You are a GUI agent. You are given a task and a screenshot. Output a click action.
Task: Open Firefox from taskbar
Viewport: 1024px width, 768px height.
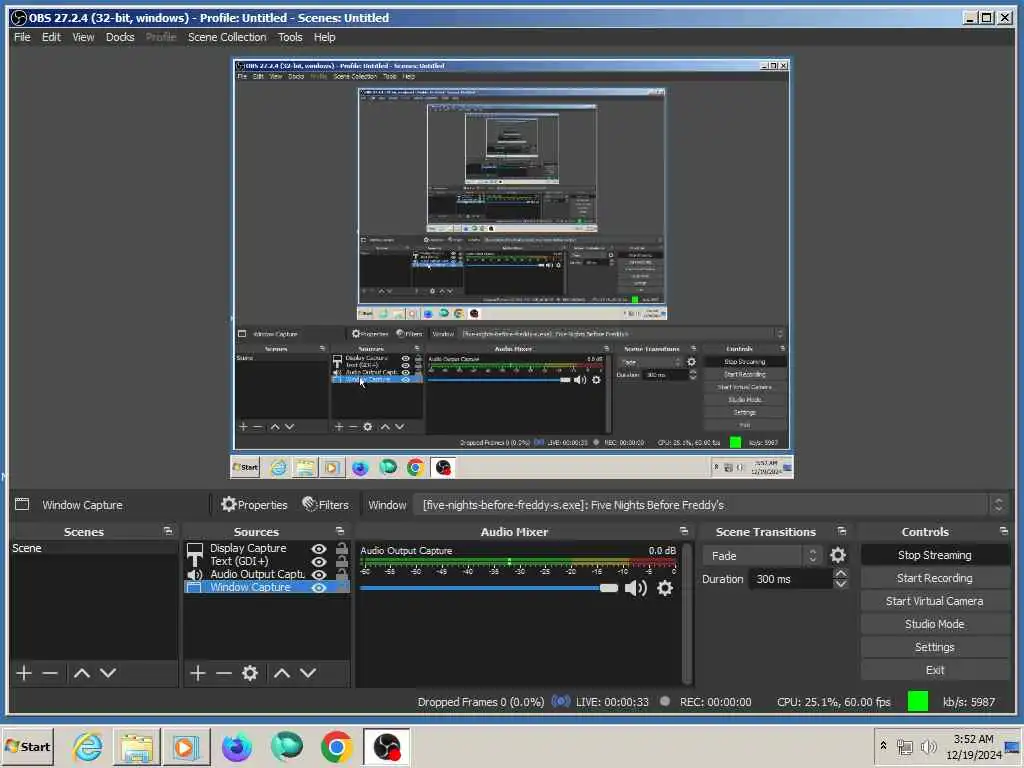tap(236, 746)
